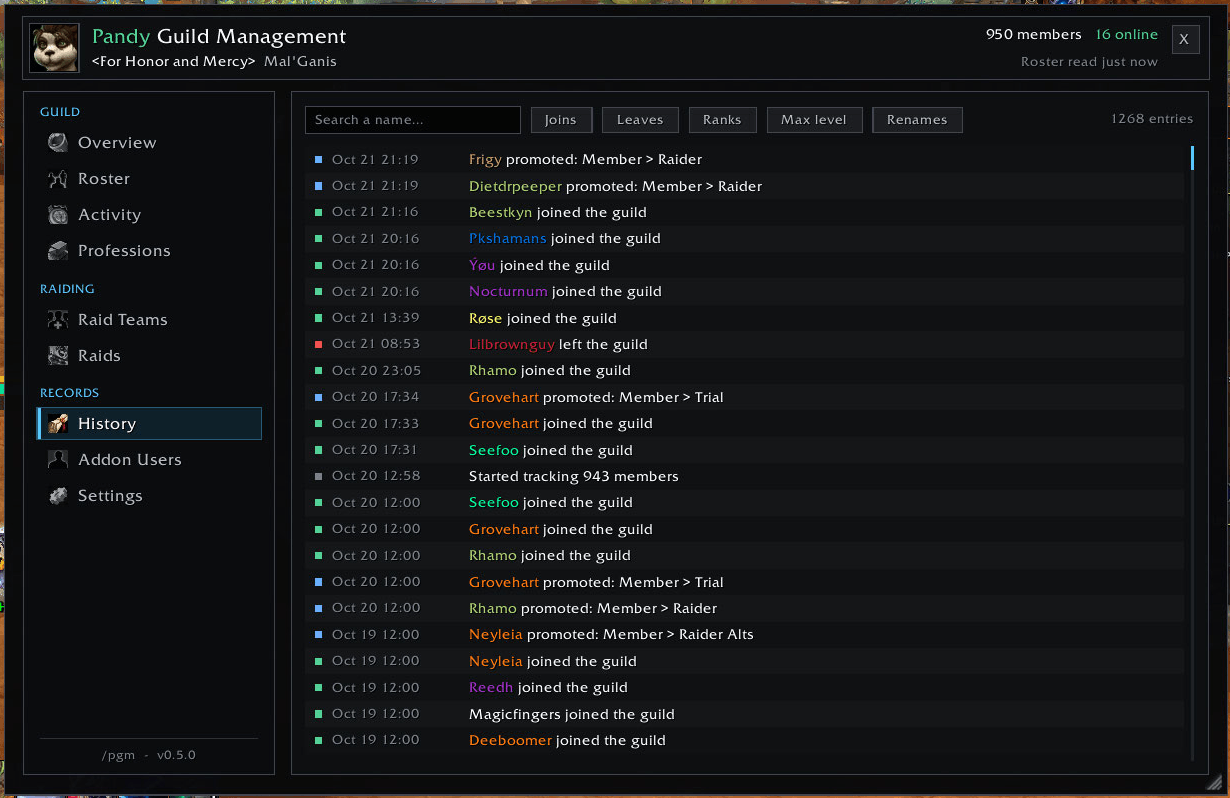This screenshot has width=1230, height=798.
Task: Open the Addon Users page label
Action: click(130, 460)
